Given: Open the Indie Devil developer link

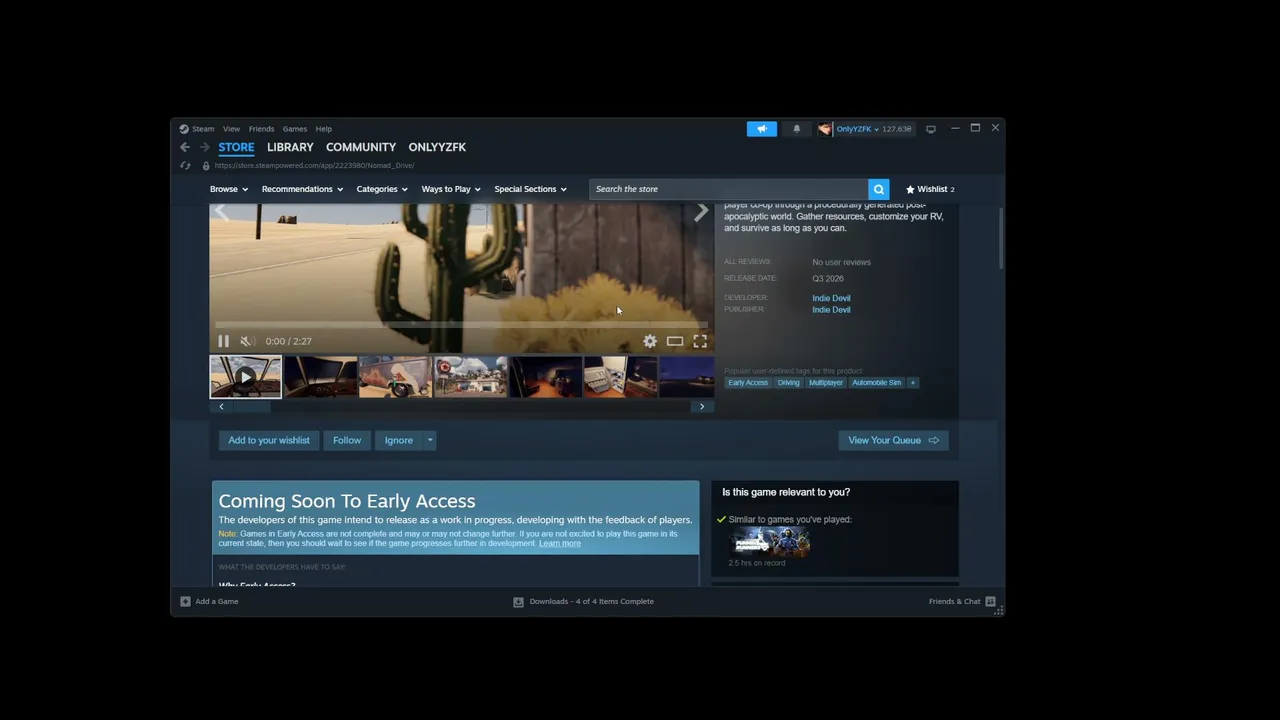Looking at the screenshot, I should pyautogui.click(x=831, y=298).
